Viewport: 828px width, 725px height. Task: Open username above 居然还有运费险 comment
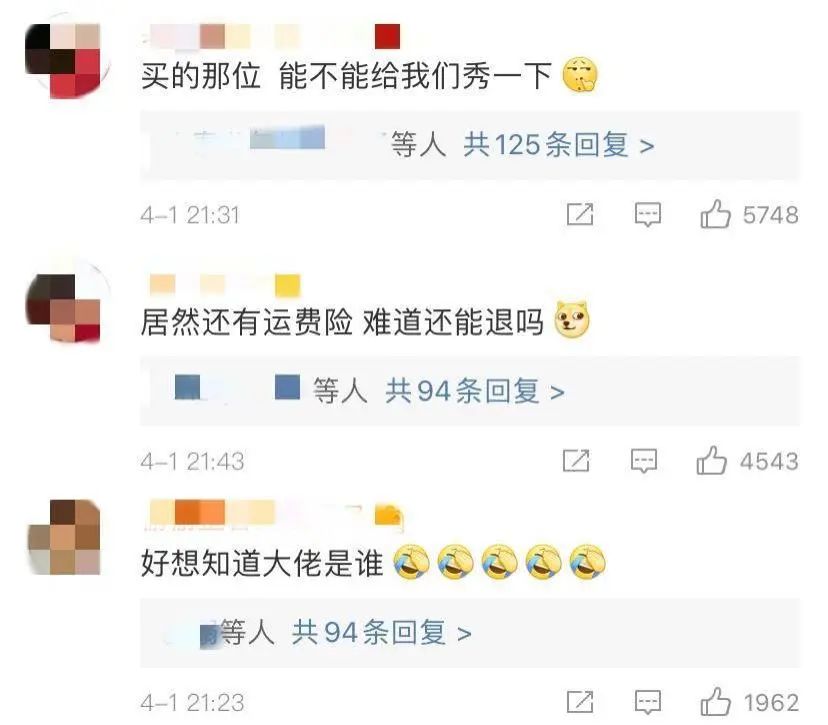pyautogui.click(x=225, y=285)
